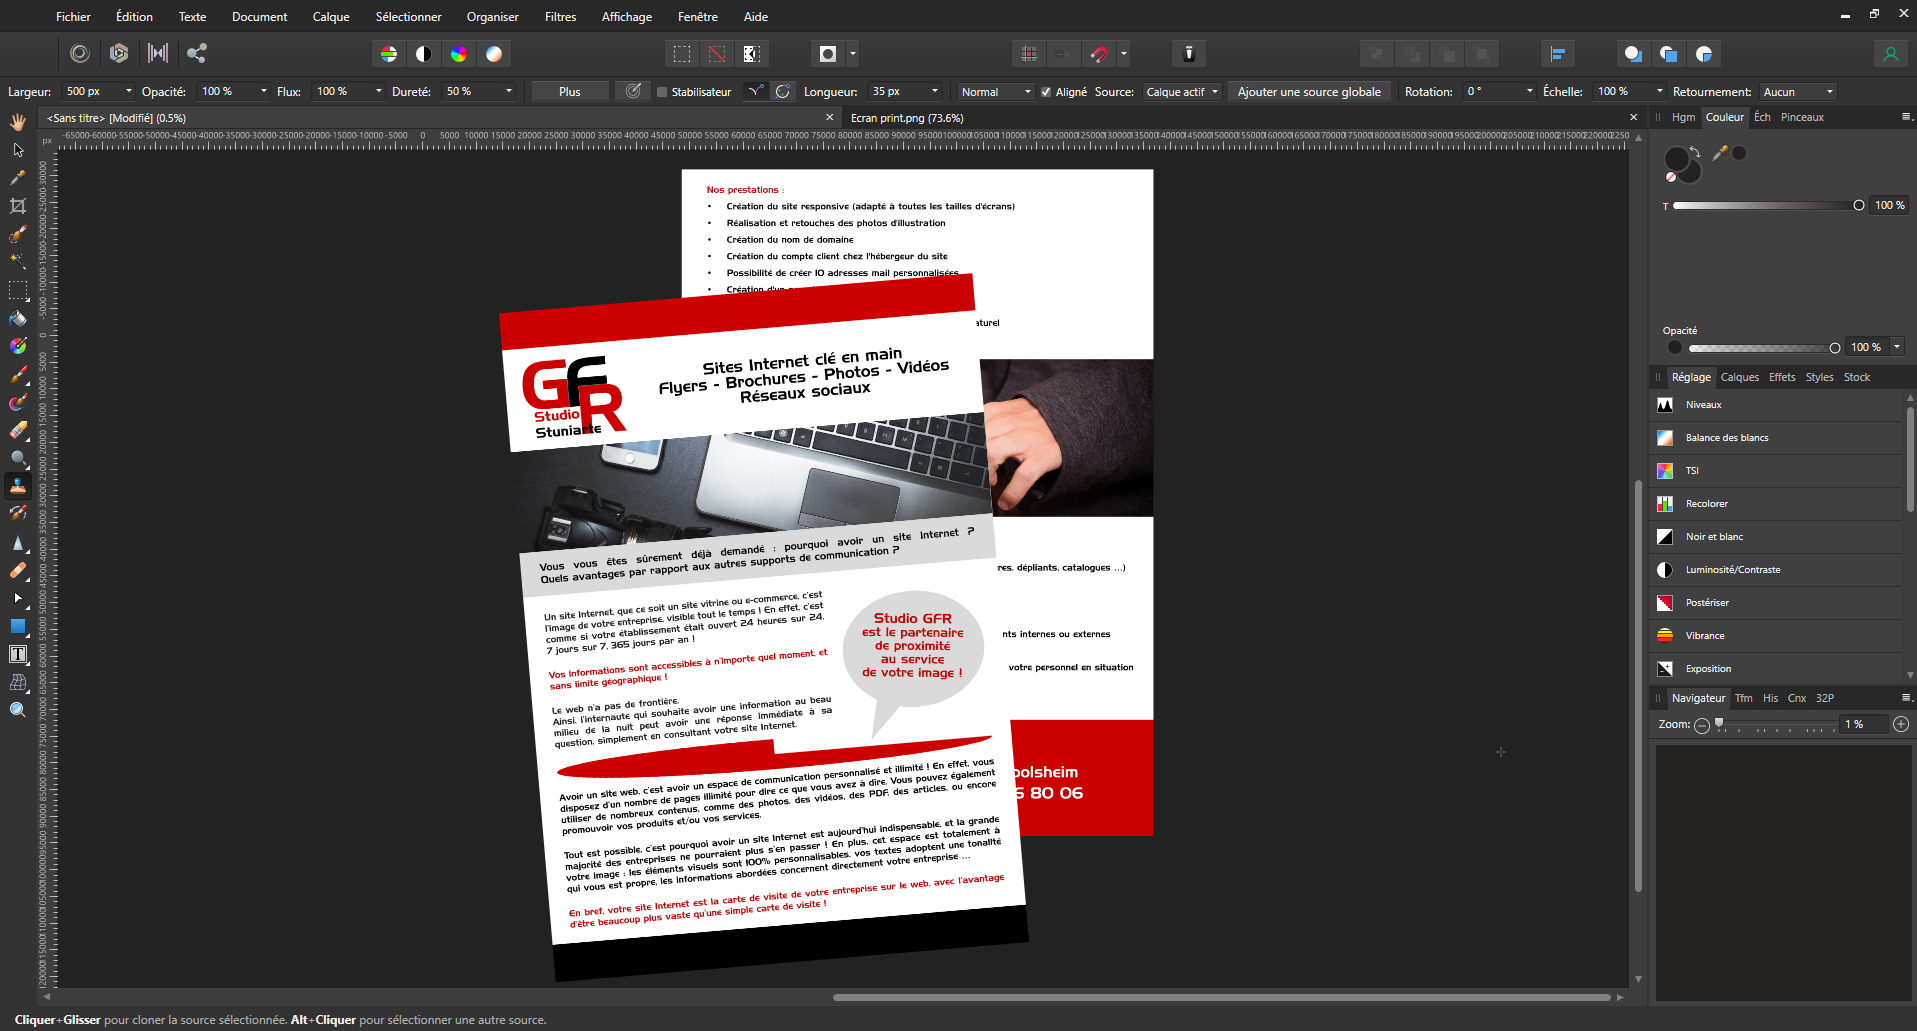Open the Largeur width dropdown
Screen dimensions: 1917x1031
pos(129,91)
